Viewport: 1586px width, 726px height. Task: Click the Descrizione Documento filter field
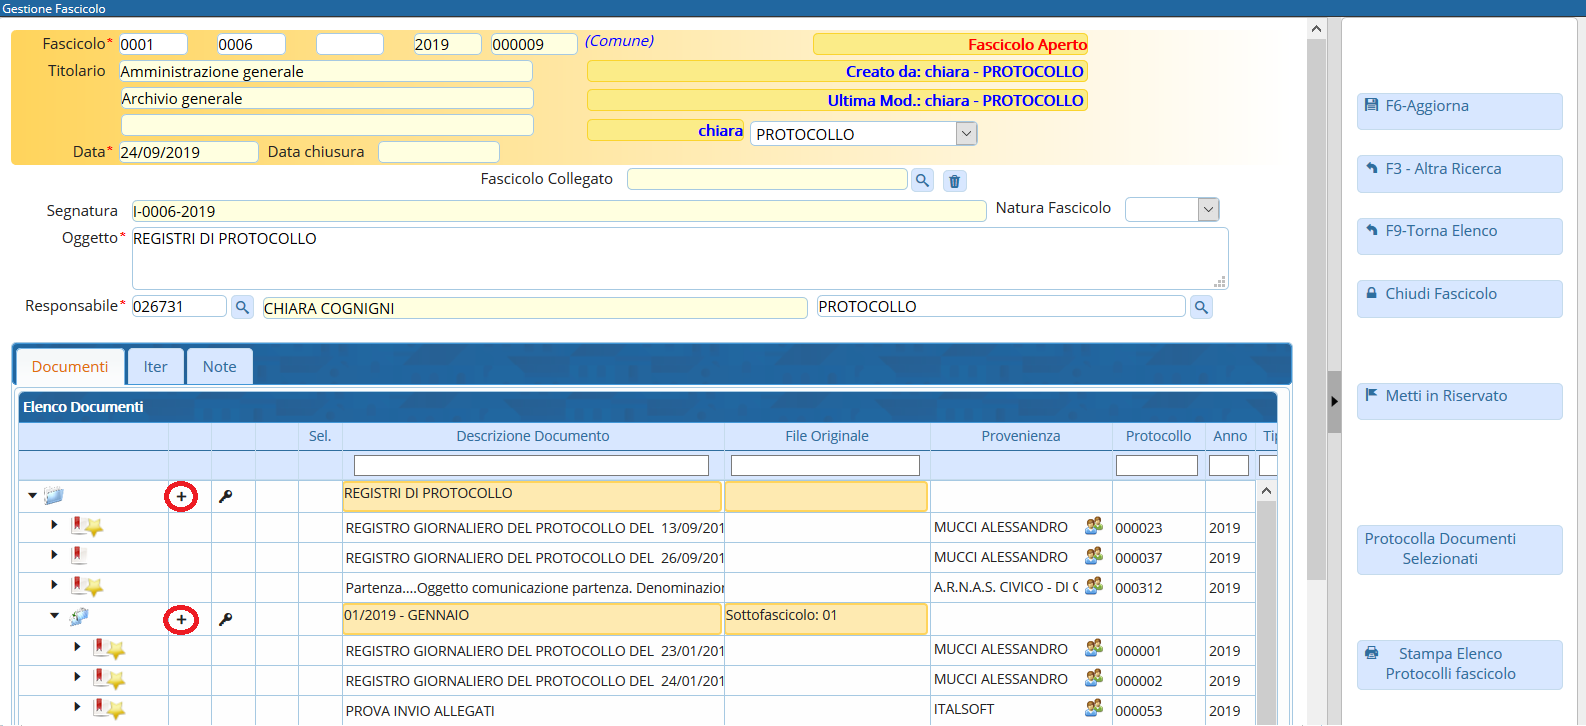[531, 466]
